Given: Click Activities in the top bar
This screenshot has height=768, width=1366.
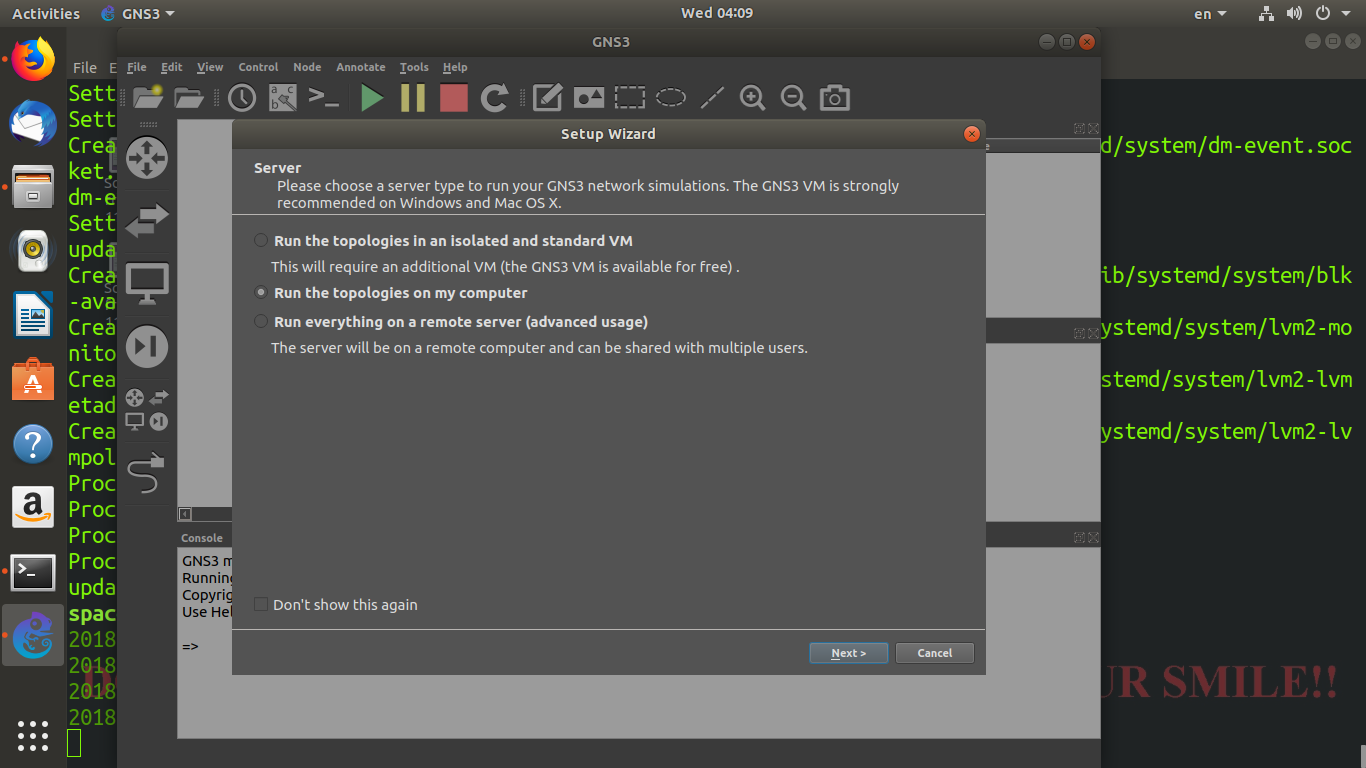Looking at the screenshot, I should click(46, 13).
